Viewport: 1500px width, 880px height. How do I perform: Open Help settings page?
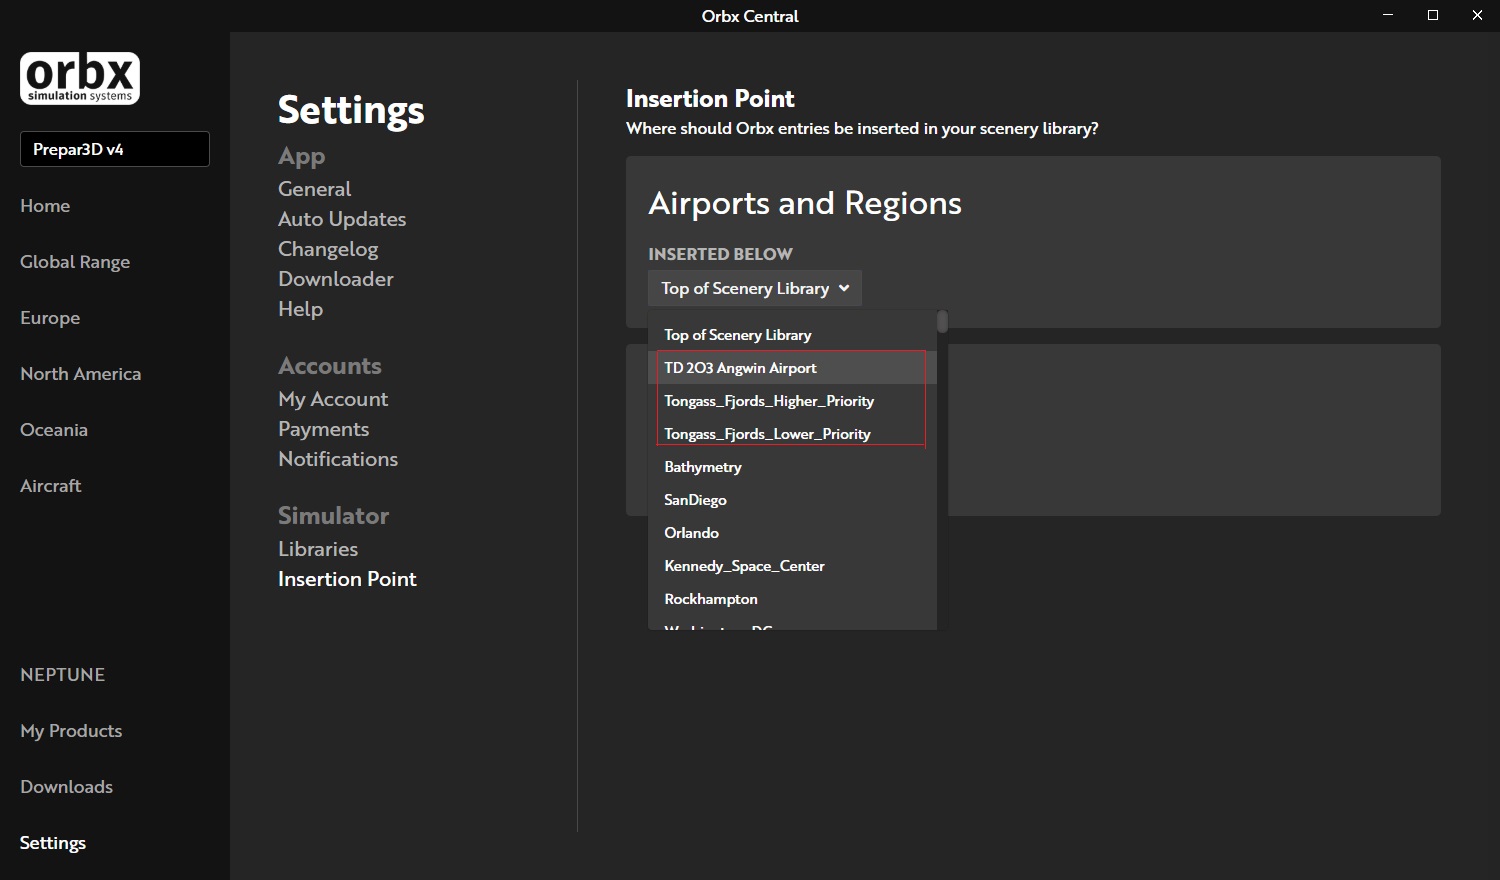pyautogui.click(x=300, y=308)
